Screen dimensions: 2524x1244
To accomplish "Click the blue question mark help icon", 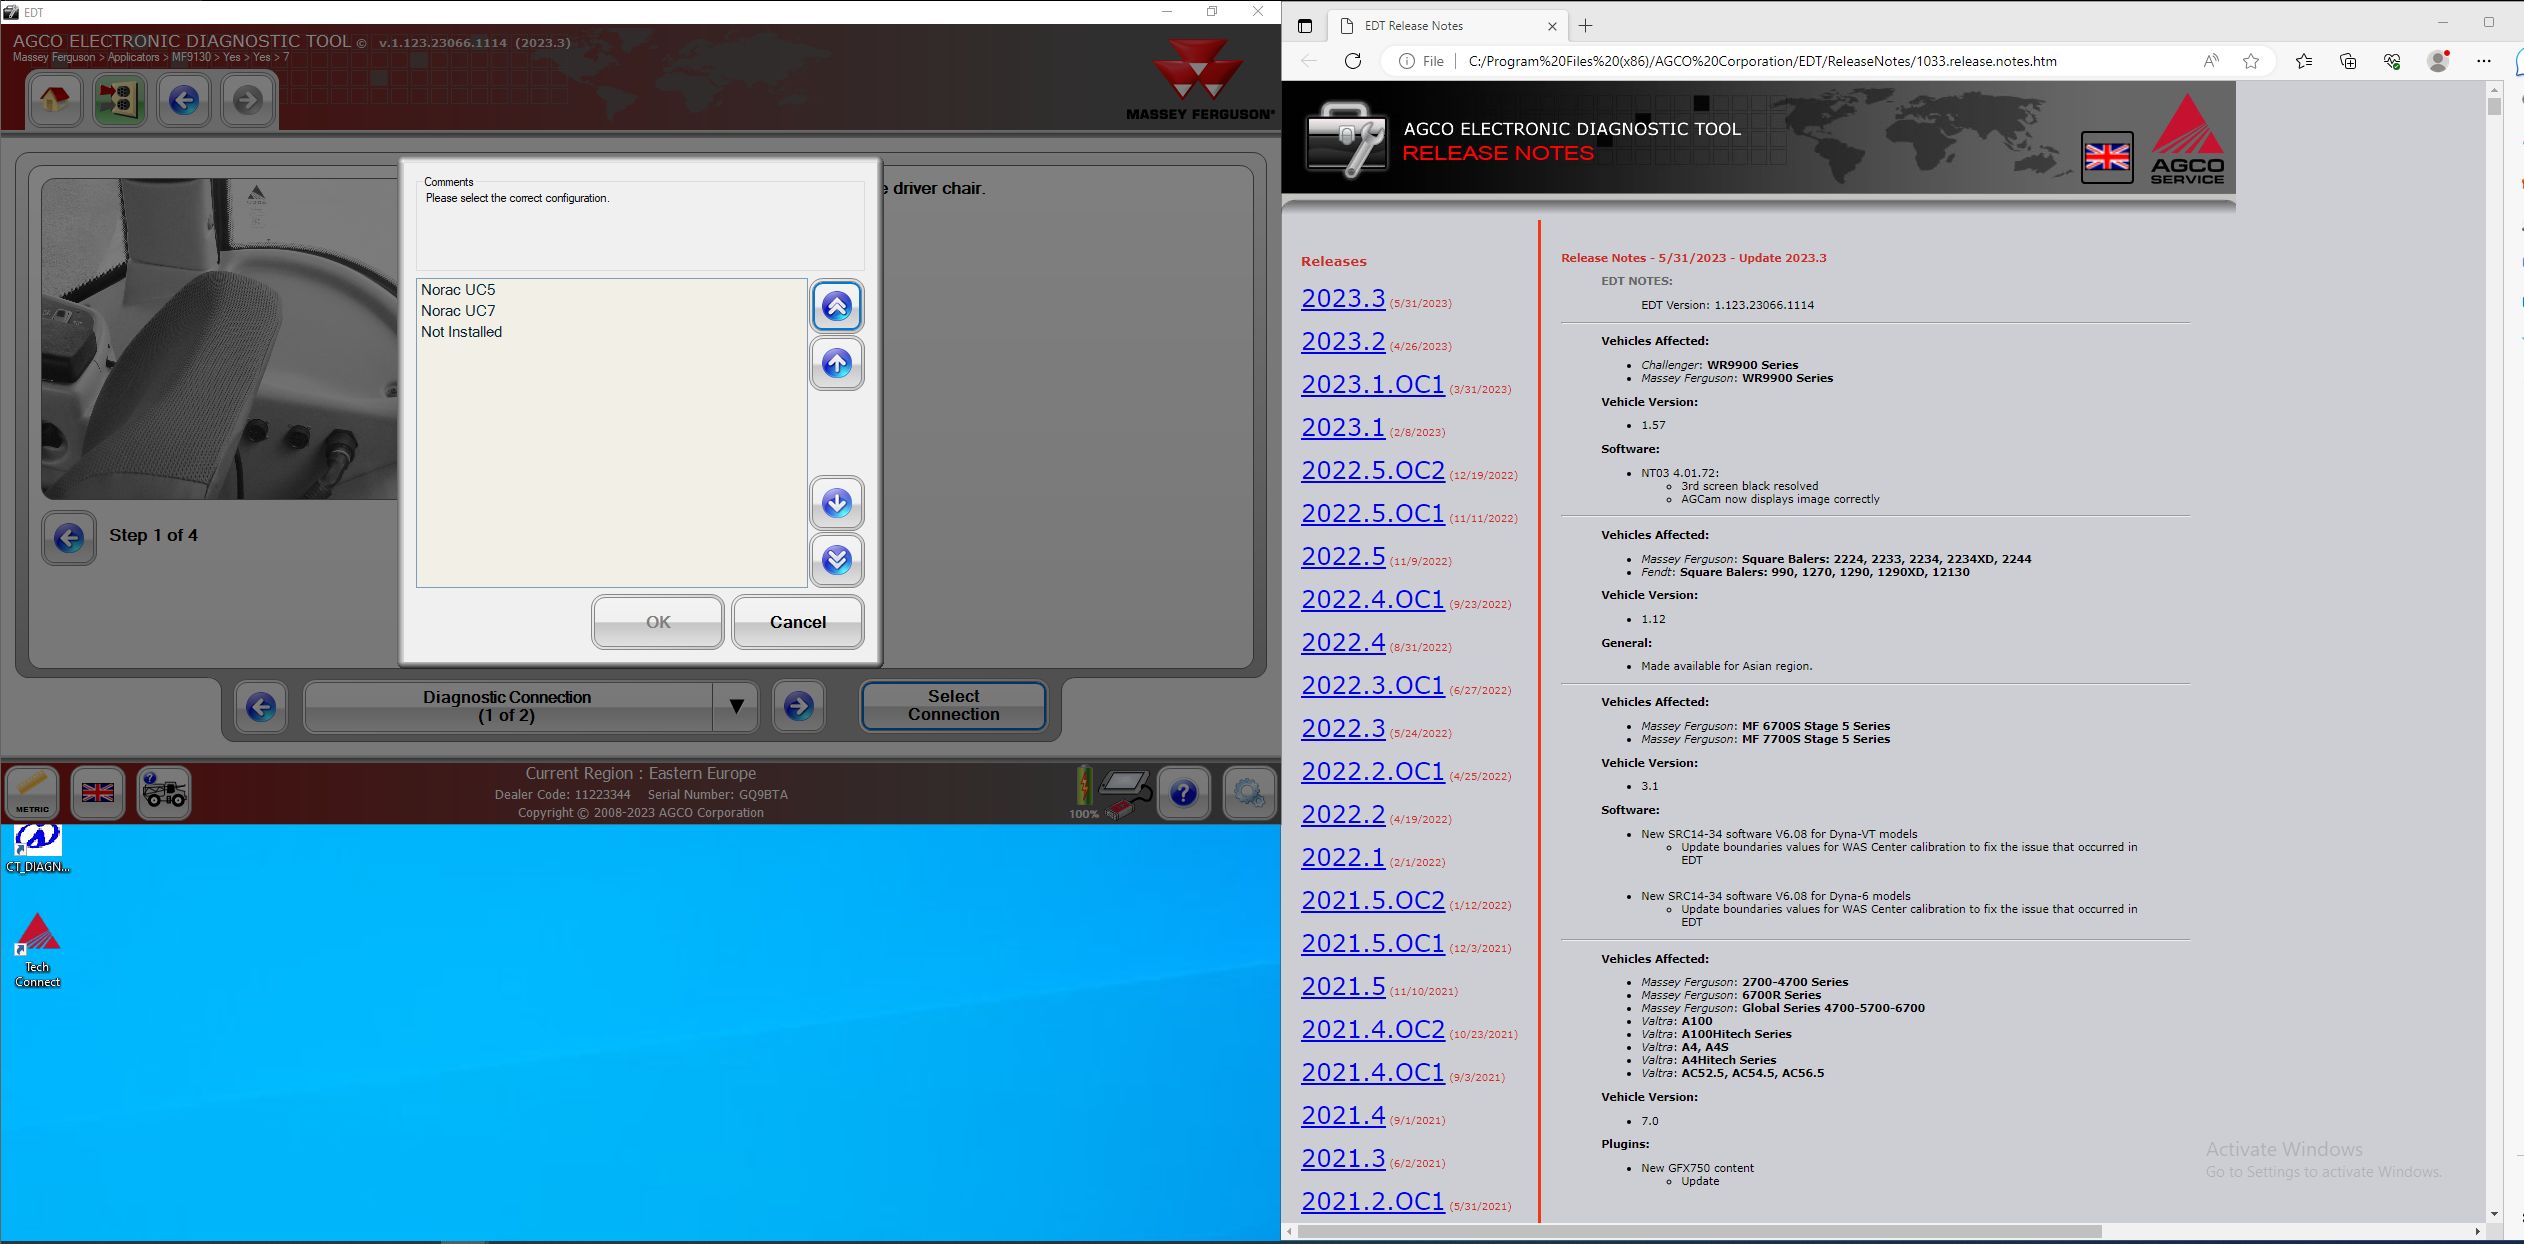I will (1184, 793).
